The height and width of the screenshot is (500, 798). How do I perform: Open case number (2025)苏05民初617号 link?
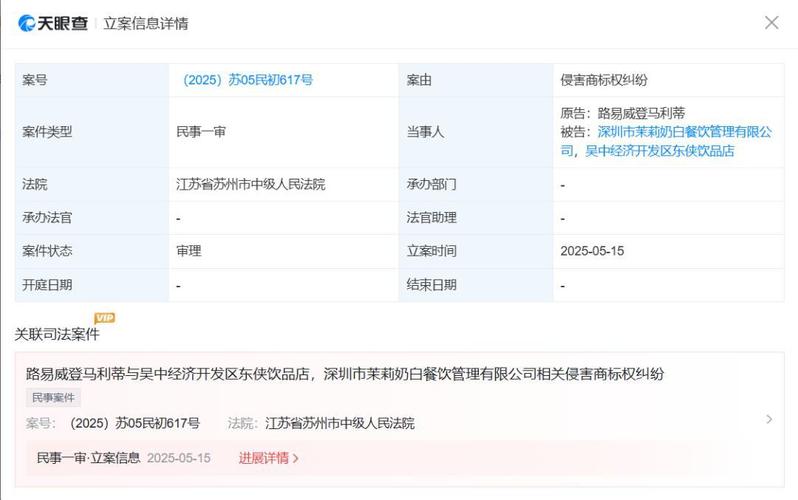pyautogui.click(x=247, y=80)
